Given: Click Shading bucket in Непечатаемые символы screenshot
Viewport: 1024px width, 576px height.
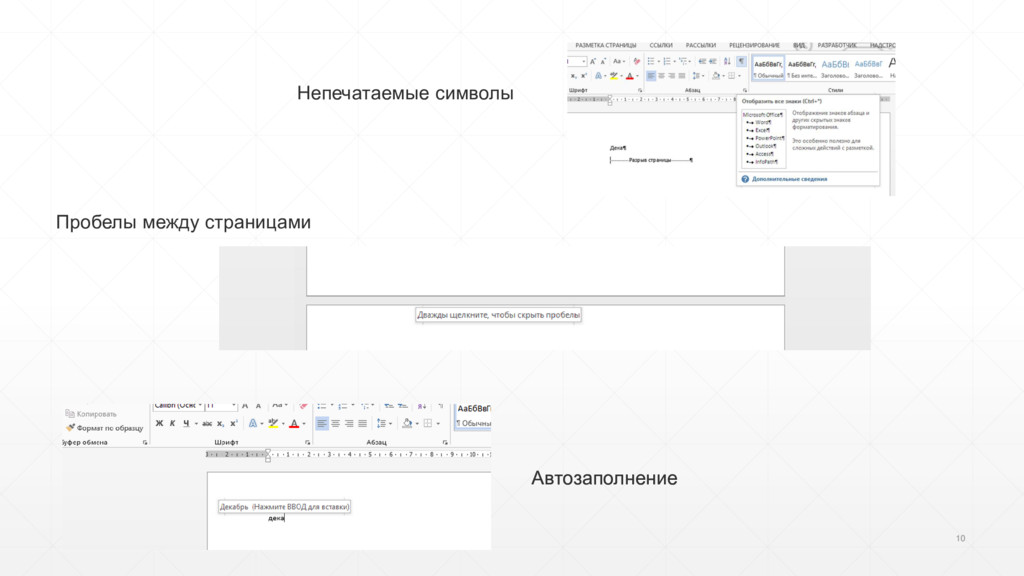Looking at the screenshot, I should click(x=716, y=76).
